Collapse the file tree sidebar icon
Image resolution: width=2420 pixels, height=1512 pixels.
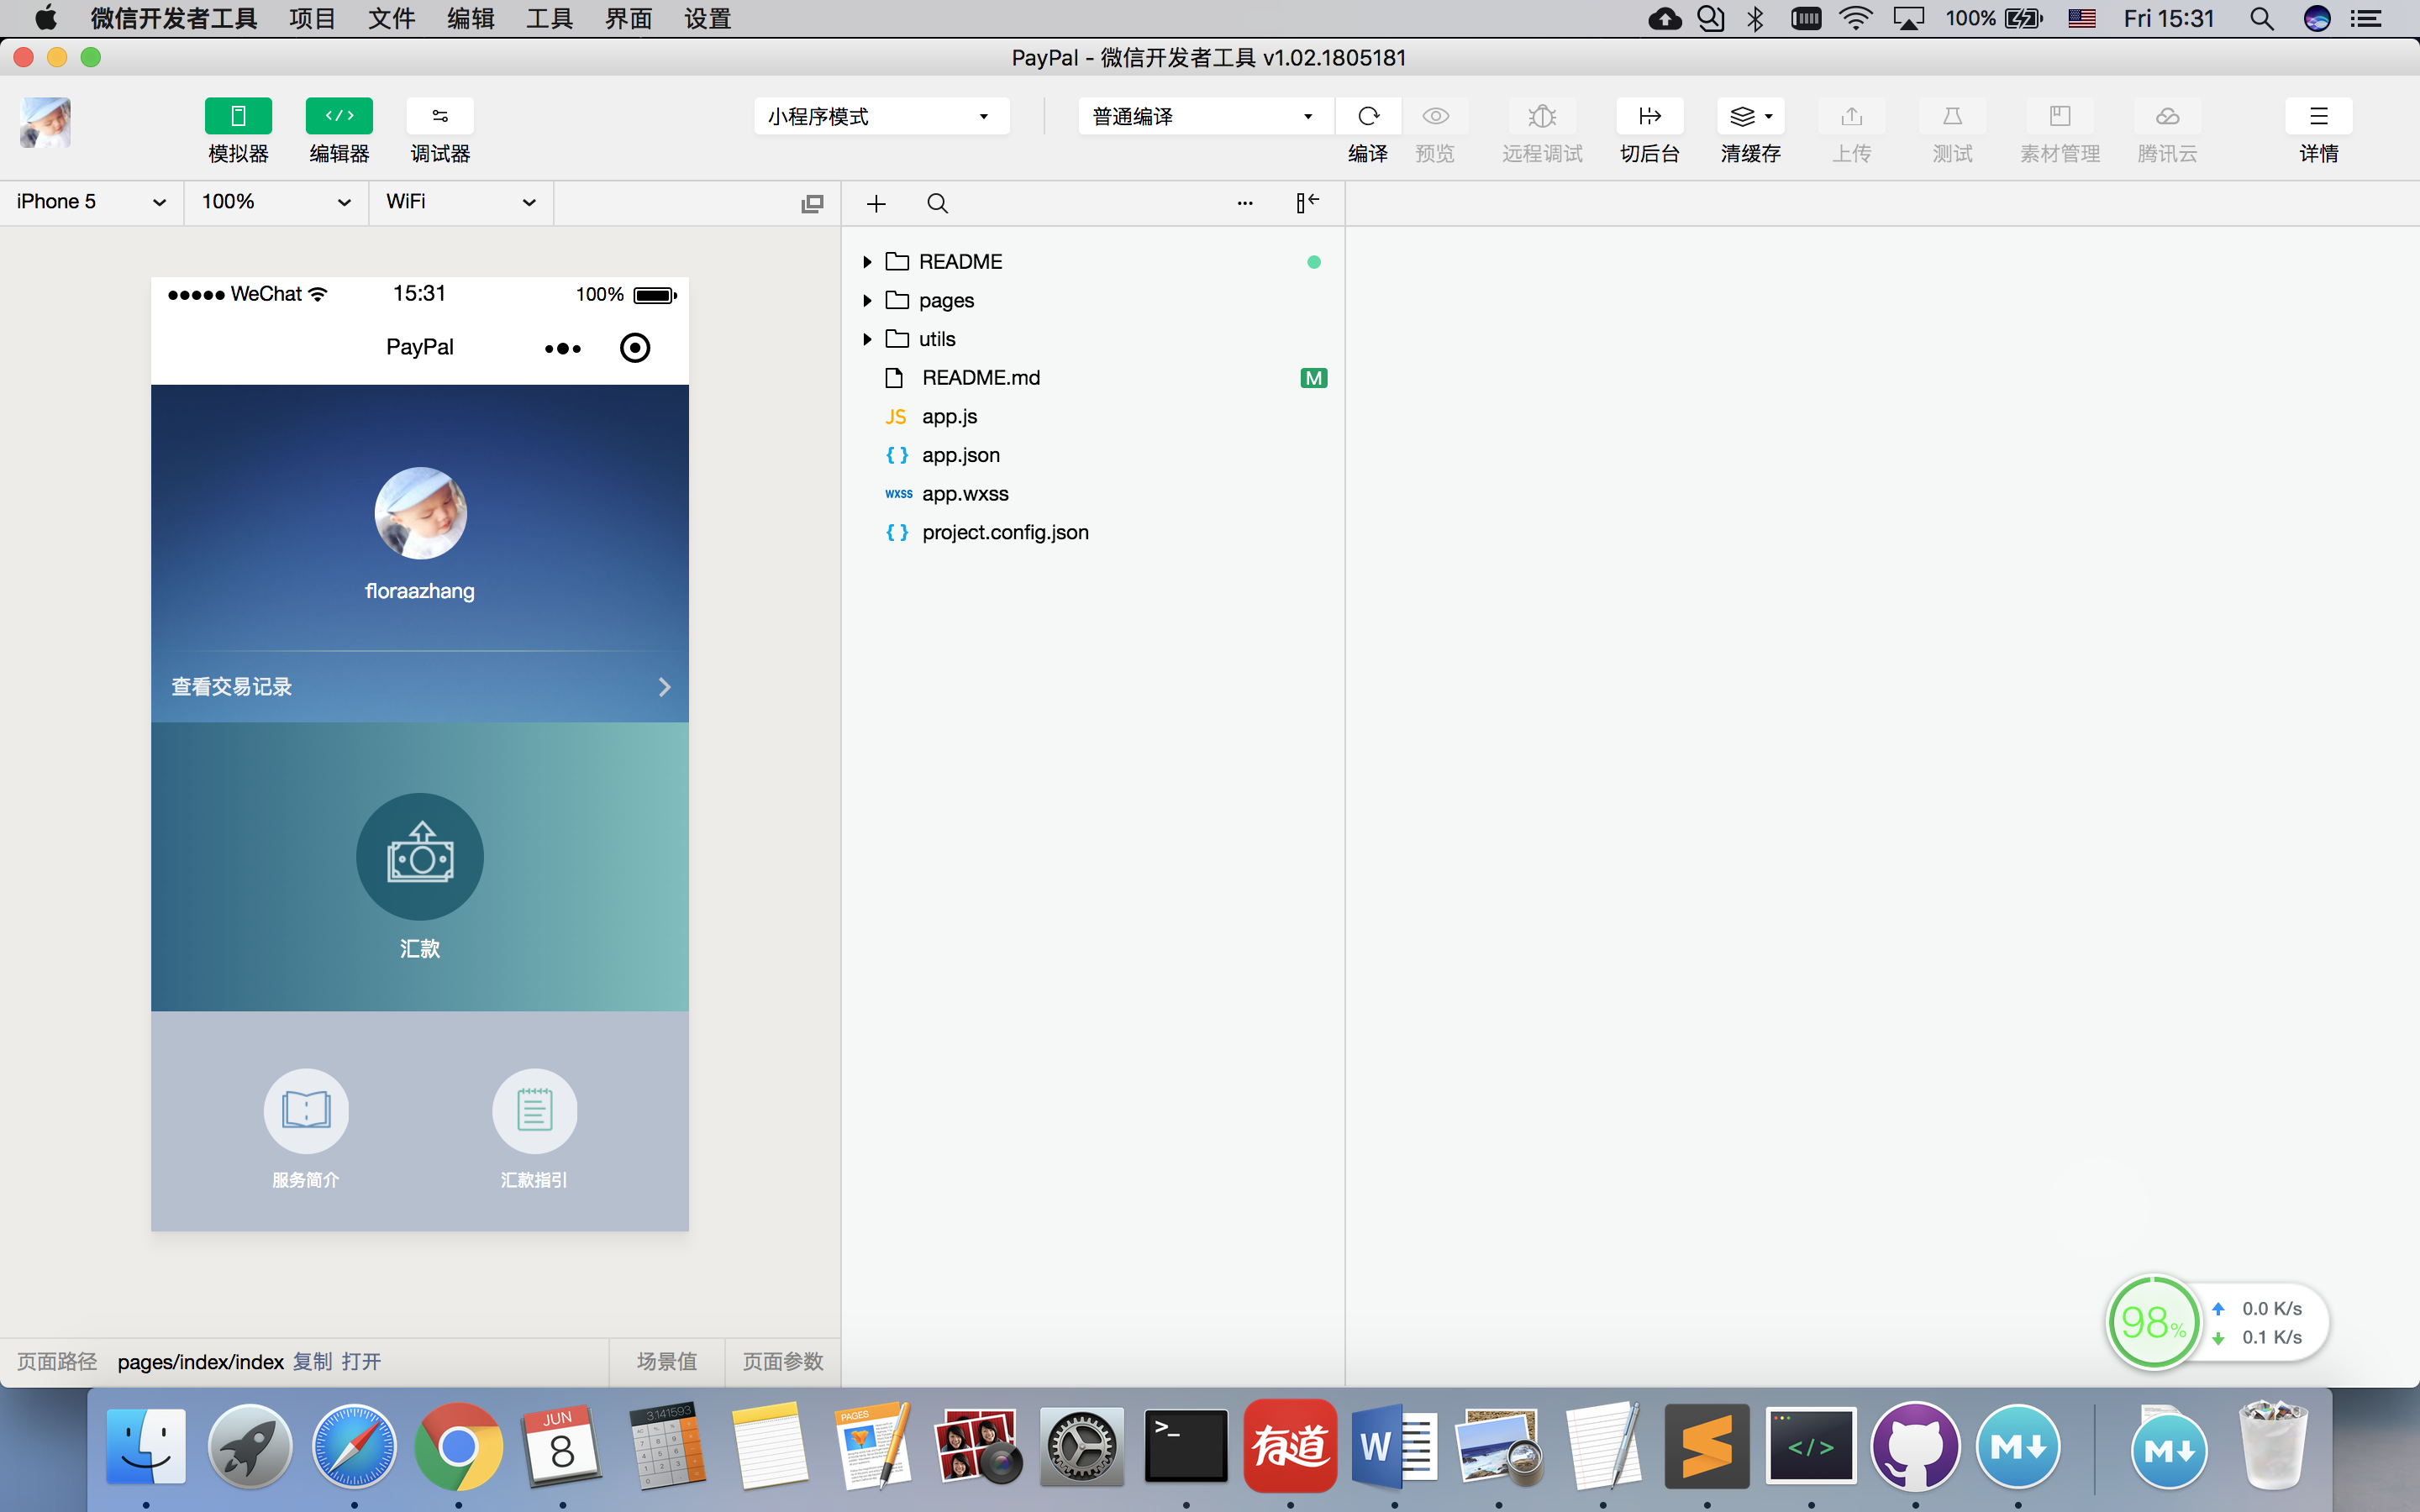point(1307,203)
